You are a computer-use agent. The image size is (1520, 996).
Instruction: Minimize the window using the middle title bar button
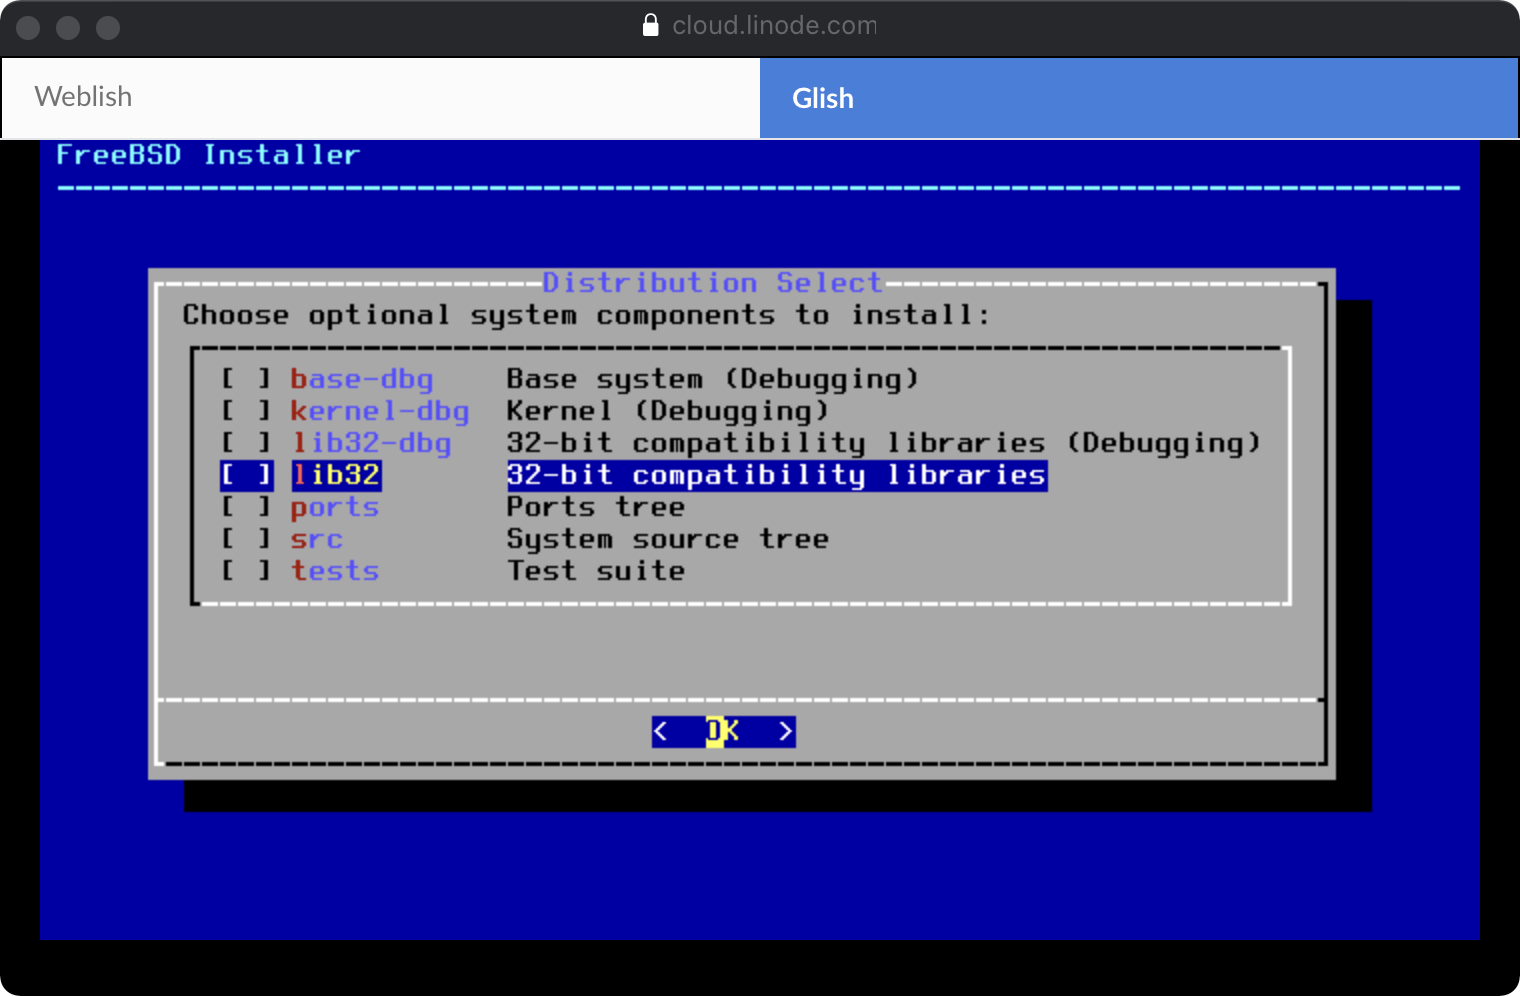[x=68, y=28]
